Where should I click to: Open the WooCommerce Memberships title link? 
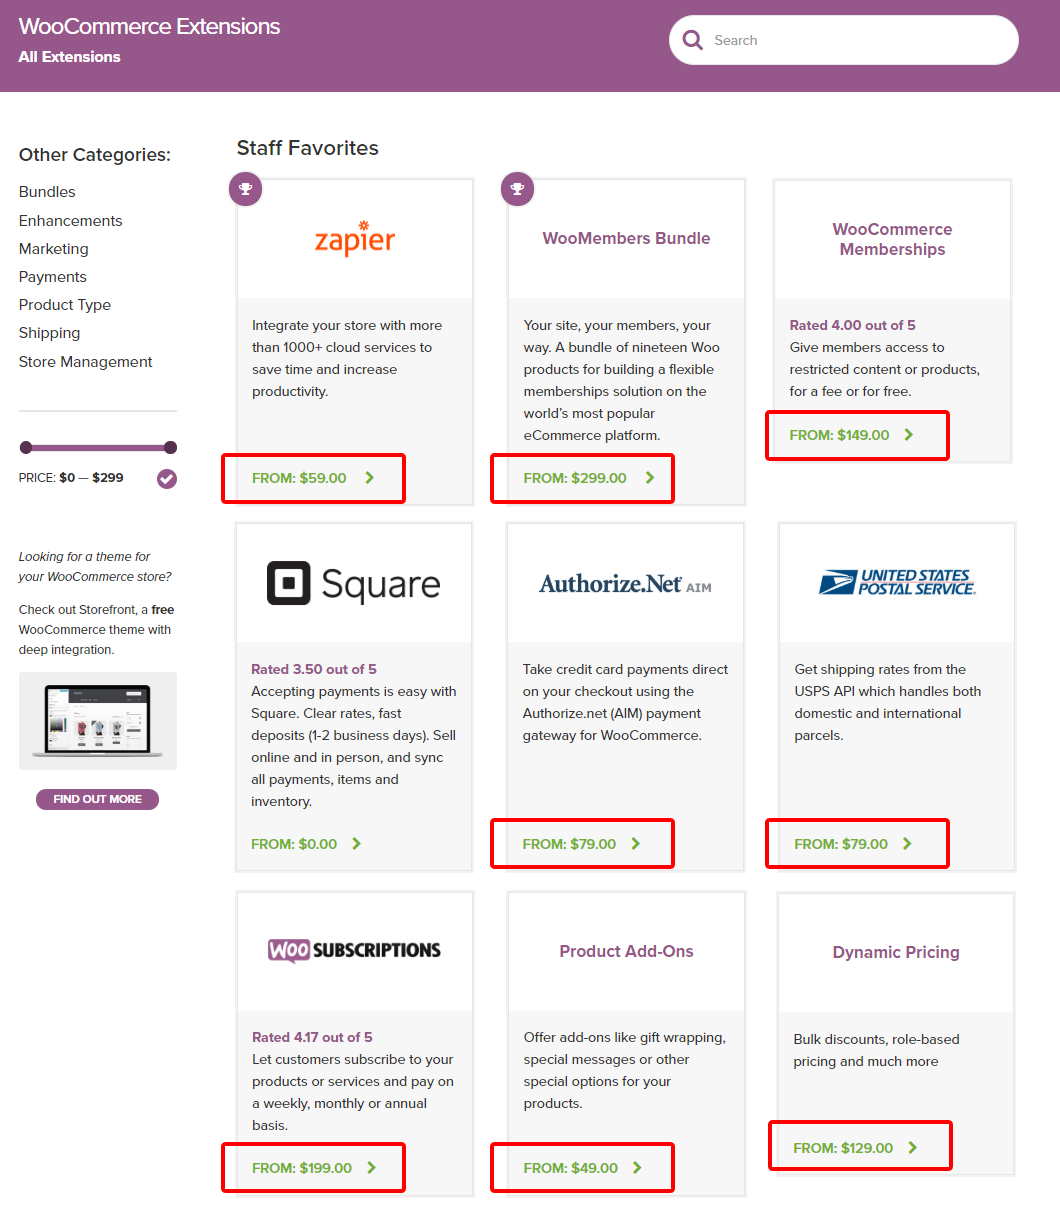(x=892, y=239)
